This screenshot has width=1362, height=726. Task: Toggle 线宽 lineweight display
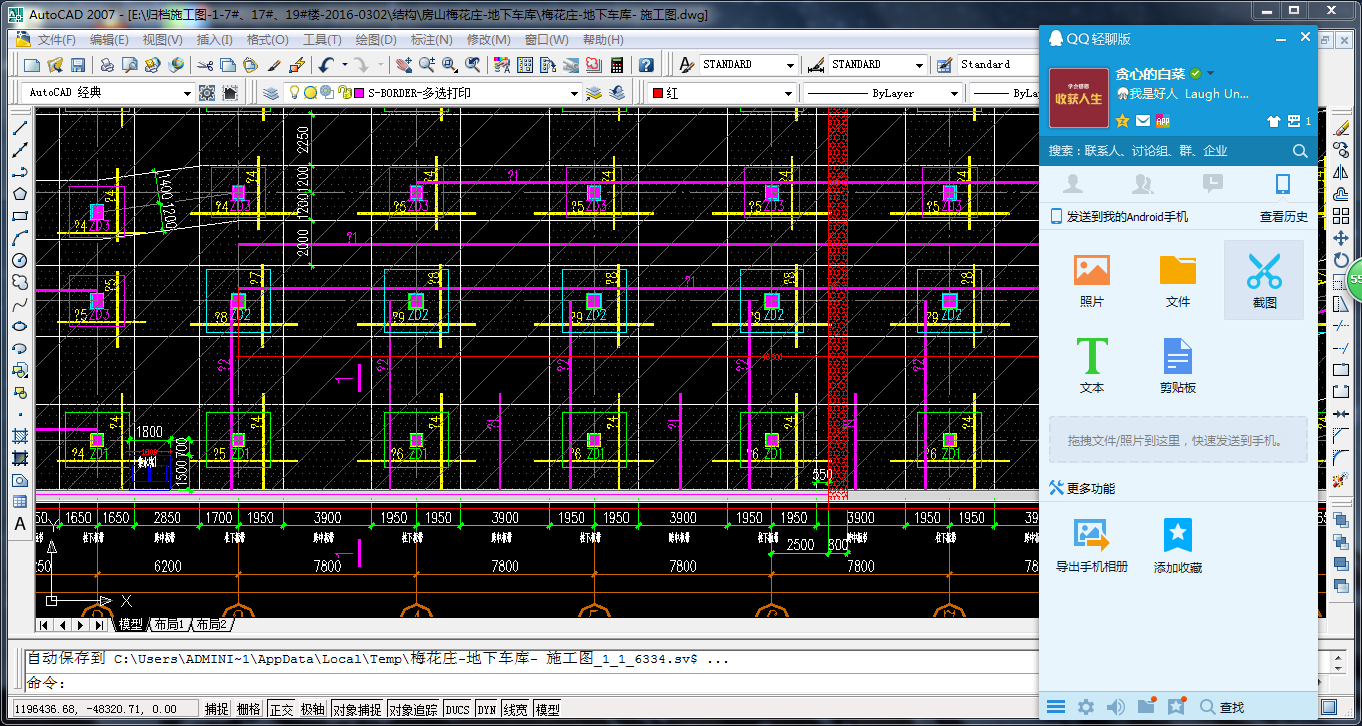(515, 709)
